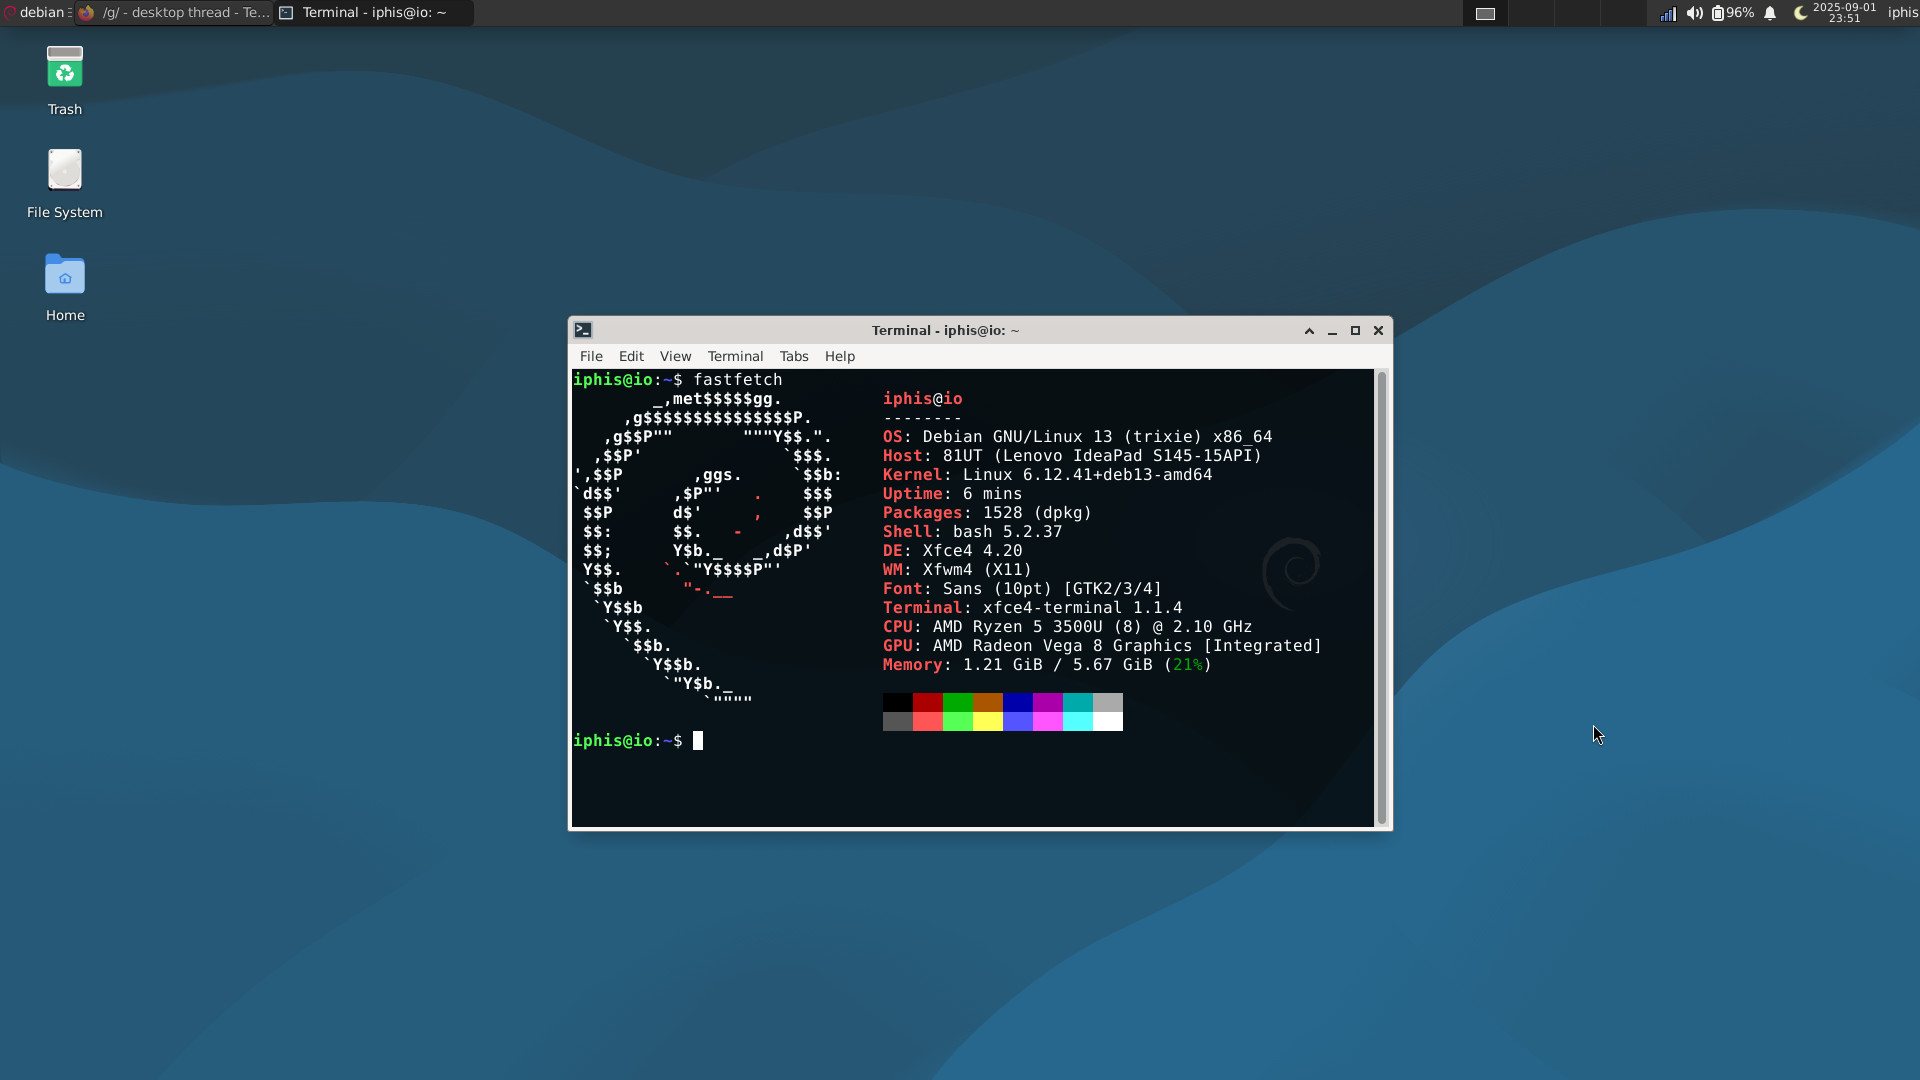
Task: Switch to the third workspace
Action: pyautogui.click(x=1577, y=13)
